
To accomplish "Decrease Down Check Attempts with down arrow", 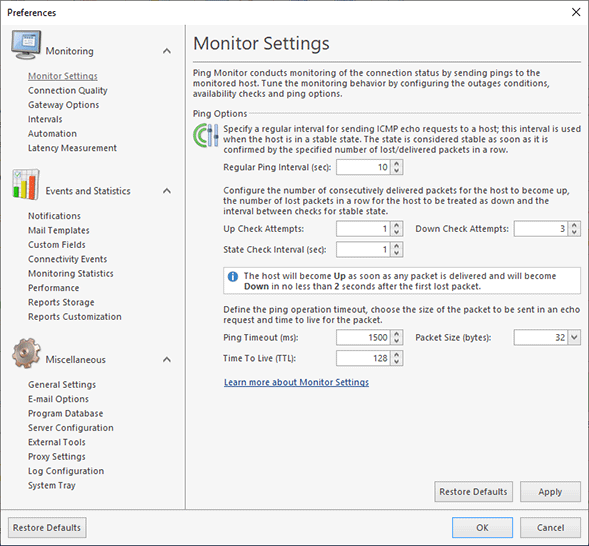I will 574,232.
